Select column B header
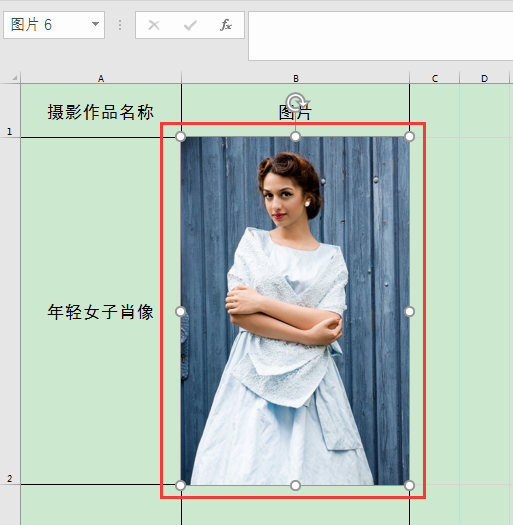 click(x=295, y=78)
